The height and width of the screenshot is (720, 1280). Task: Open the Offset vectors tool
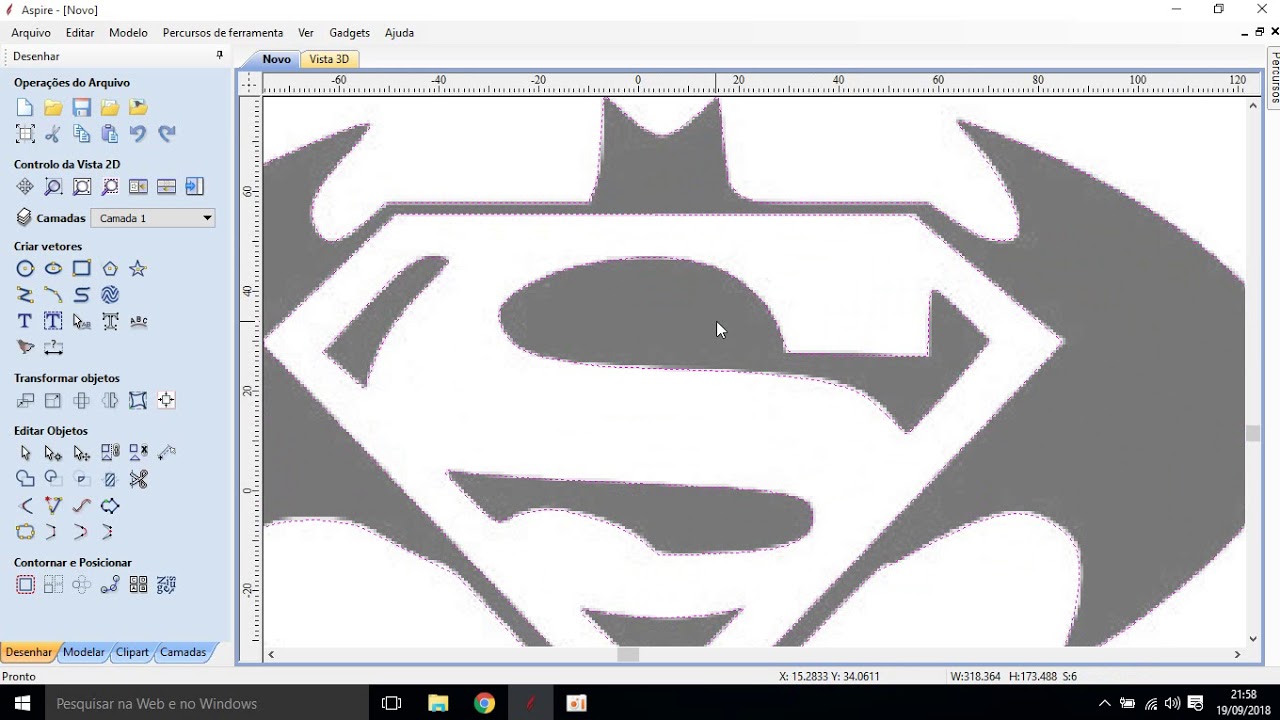(25, 585)
